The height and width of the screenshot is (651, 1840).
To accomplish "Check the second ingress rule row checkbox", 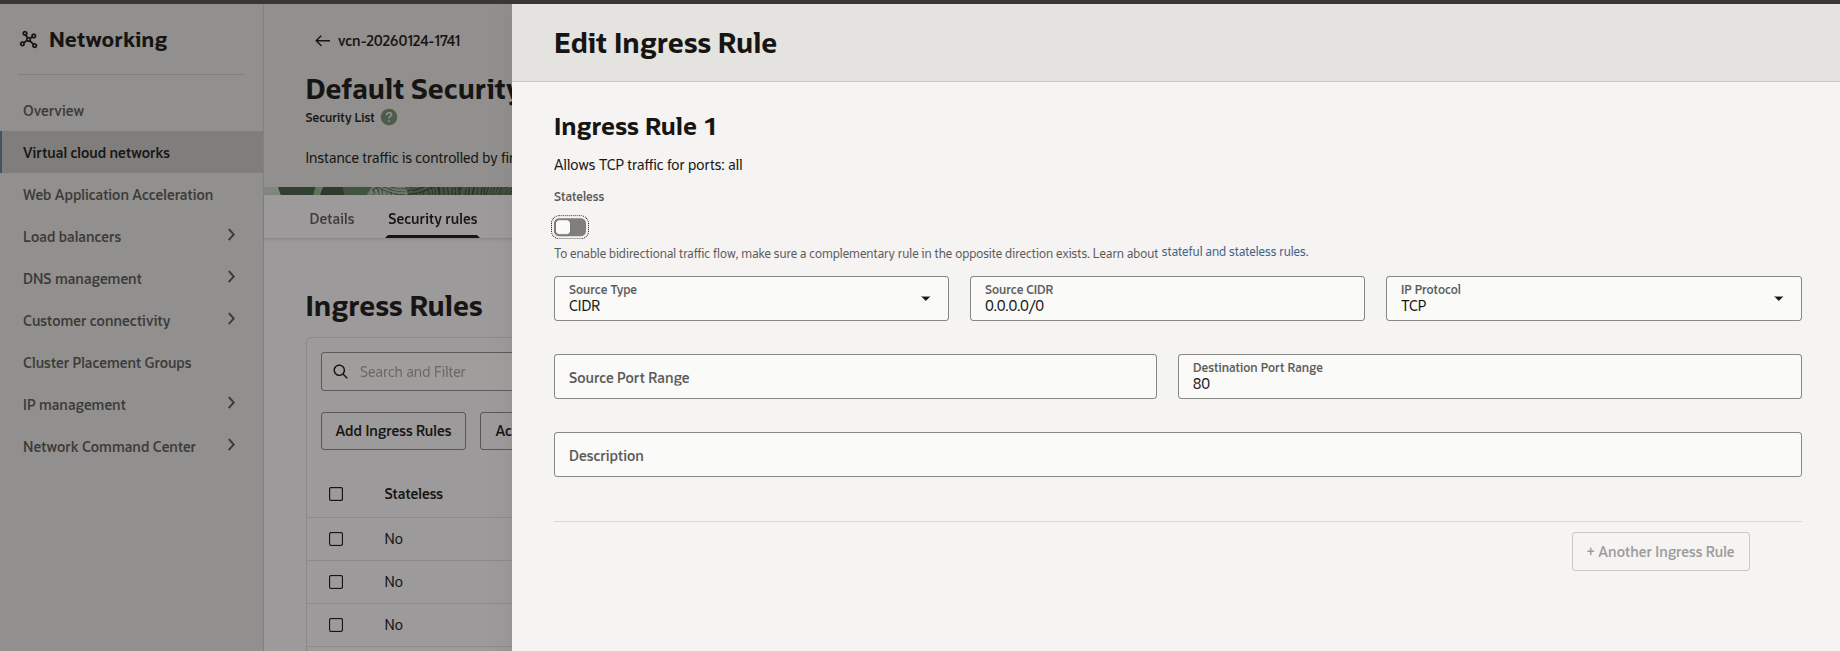I will pos(336,582).
